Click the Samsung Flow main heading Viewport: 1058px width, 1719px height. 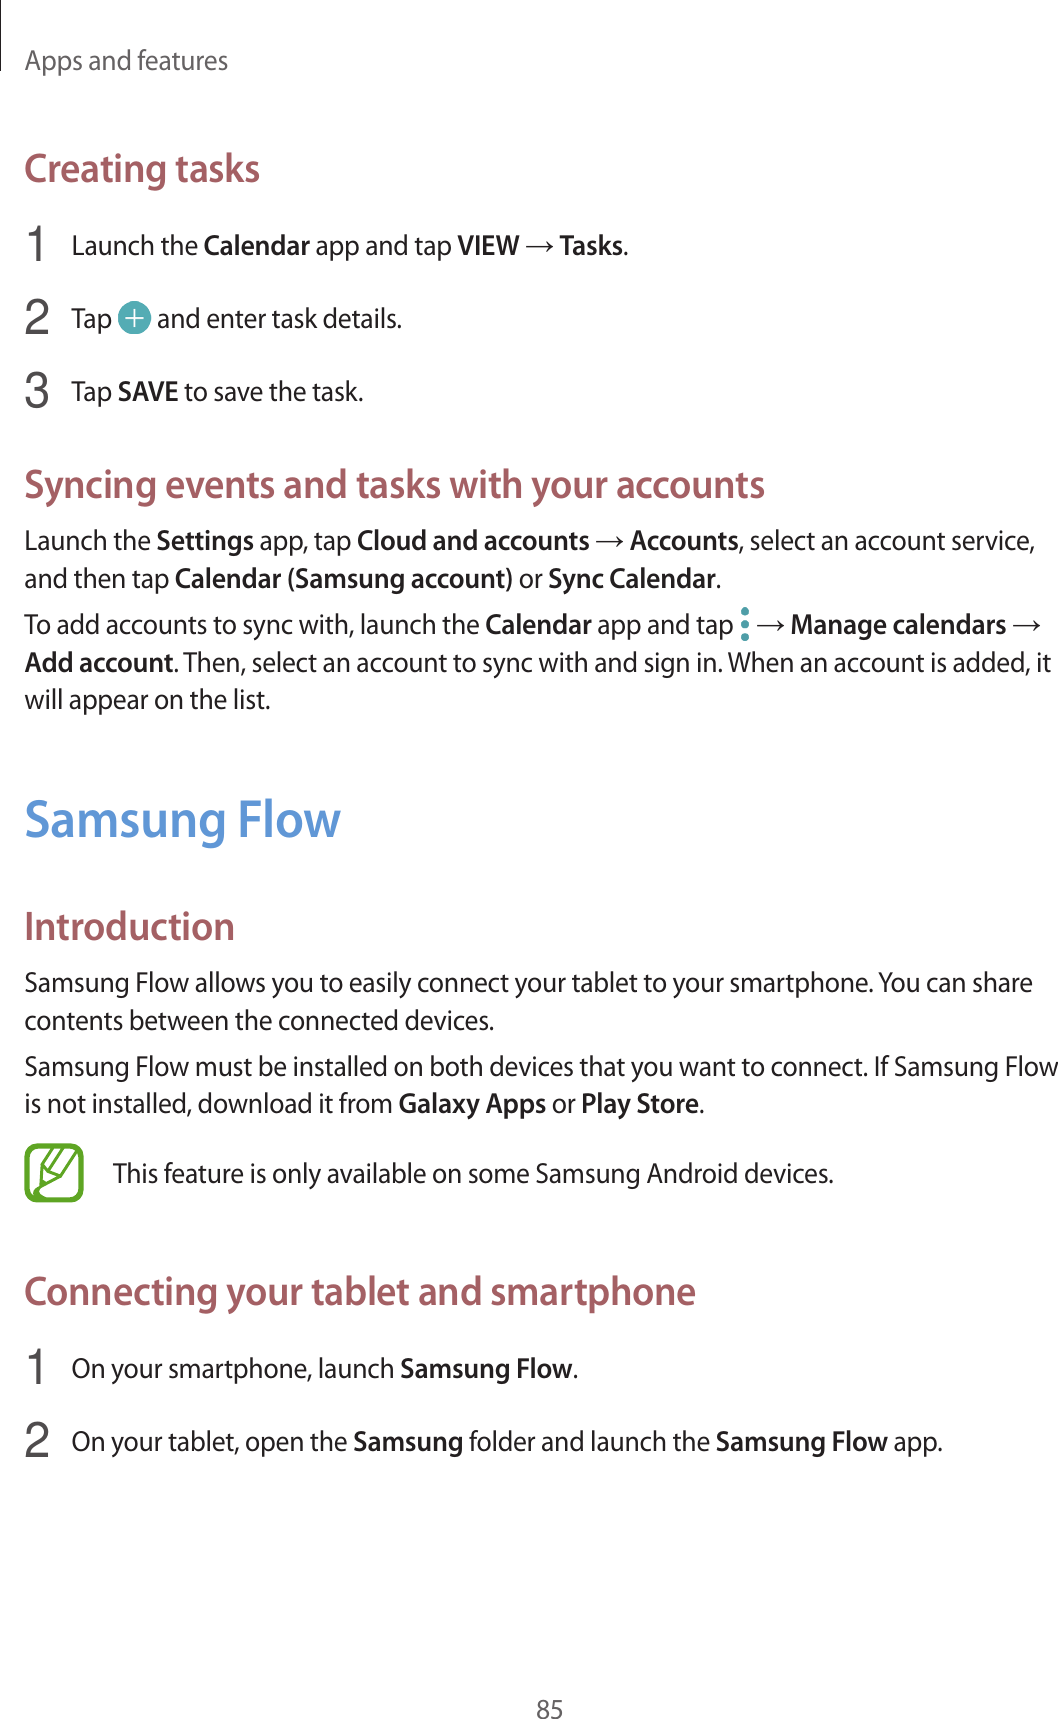182,820
